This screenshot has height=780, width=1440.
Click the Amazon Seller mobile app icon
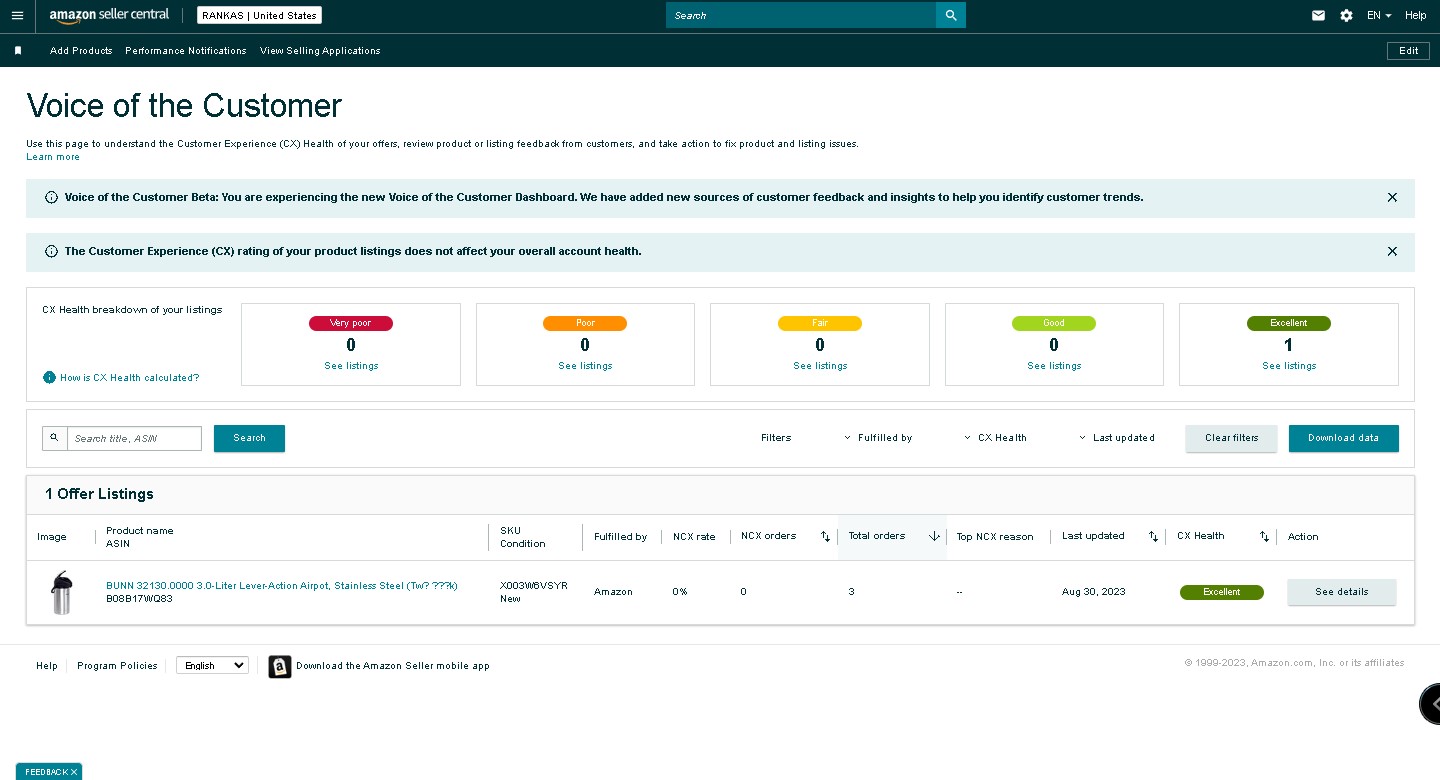[280, 666]
